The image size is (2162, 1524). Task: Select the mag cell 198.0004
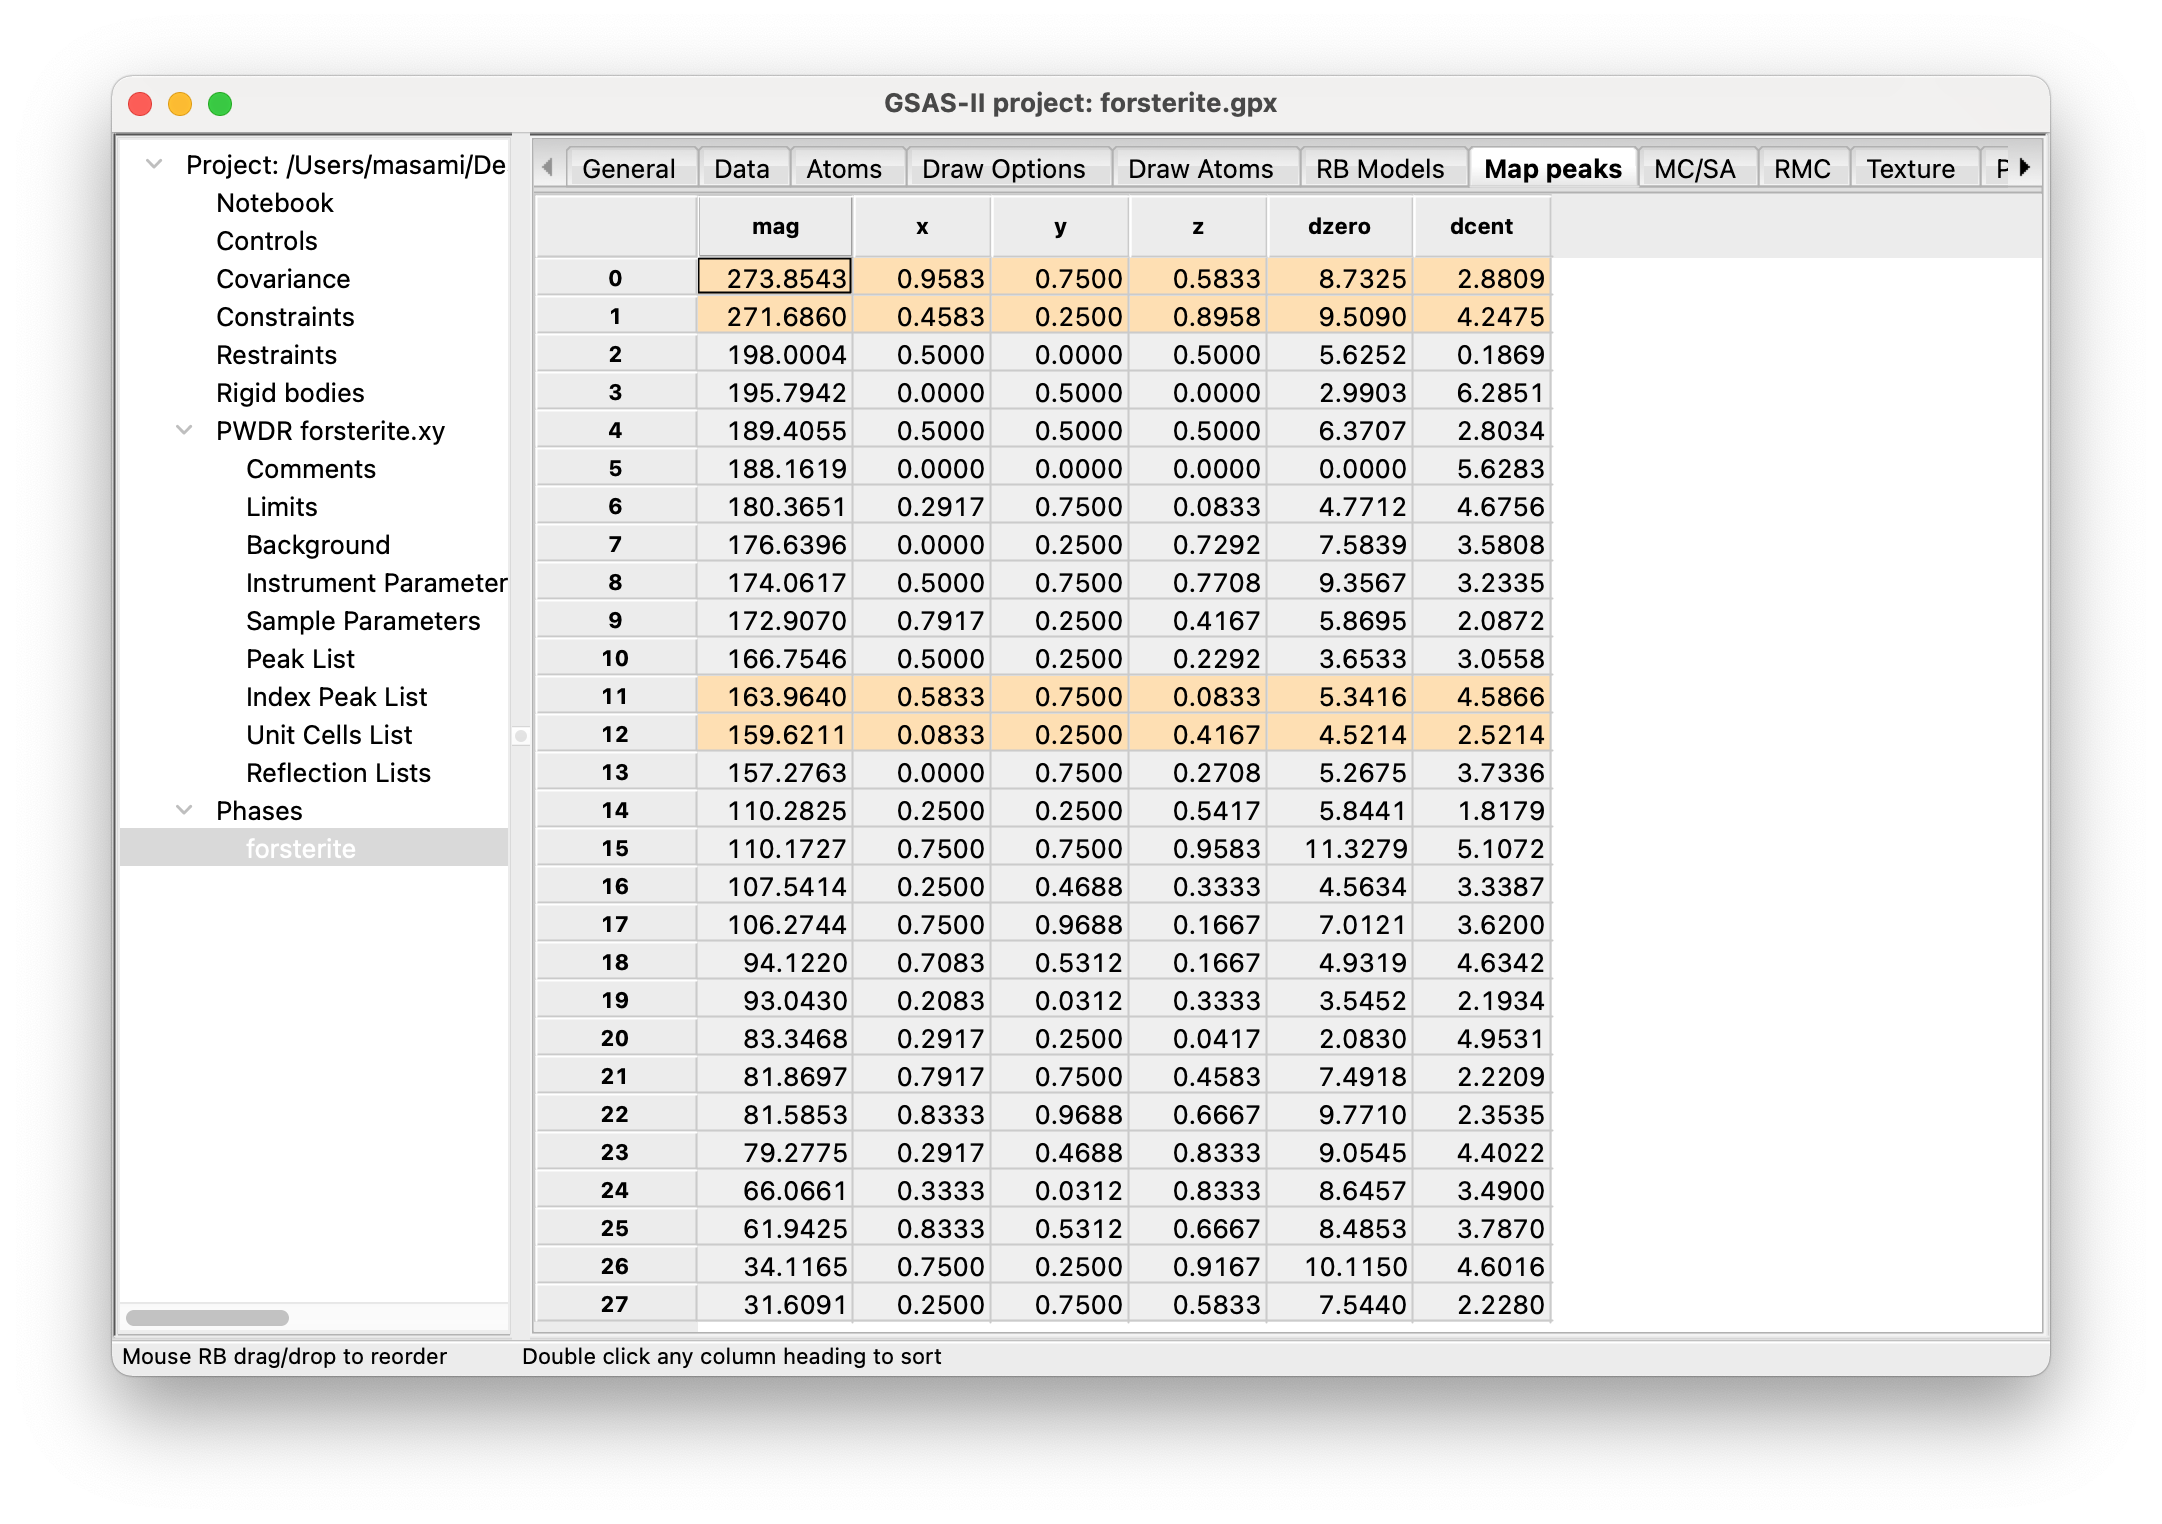(776, 355)
